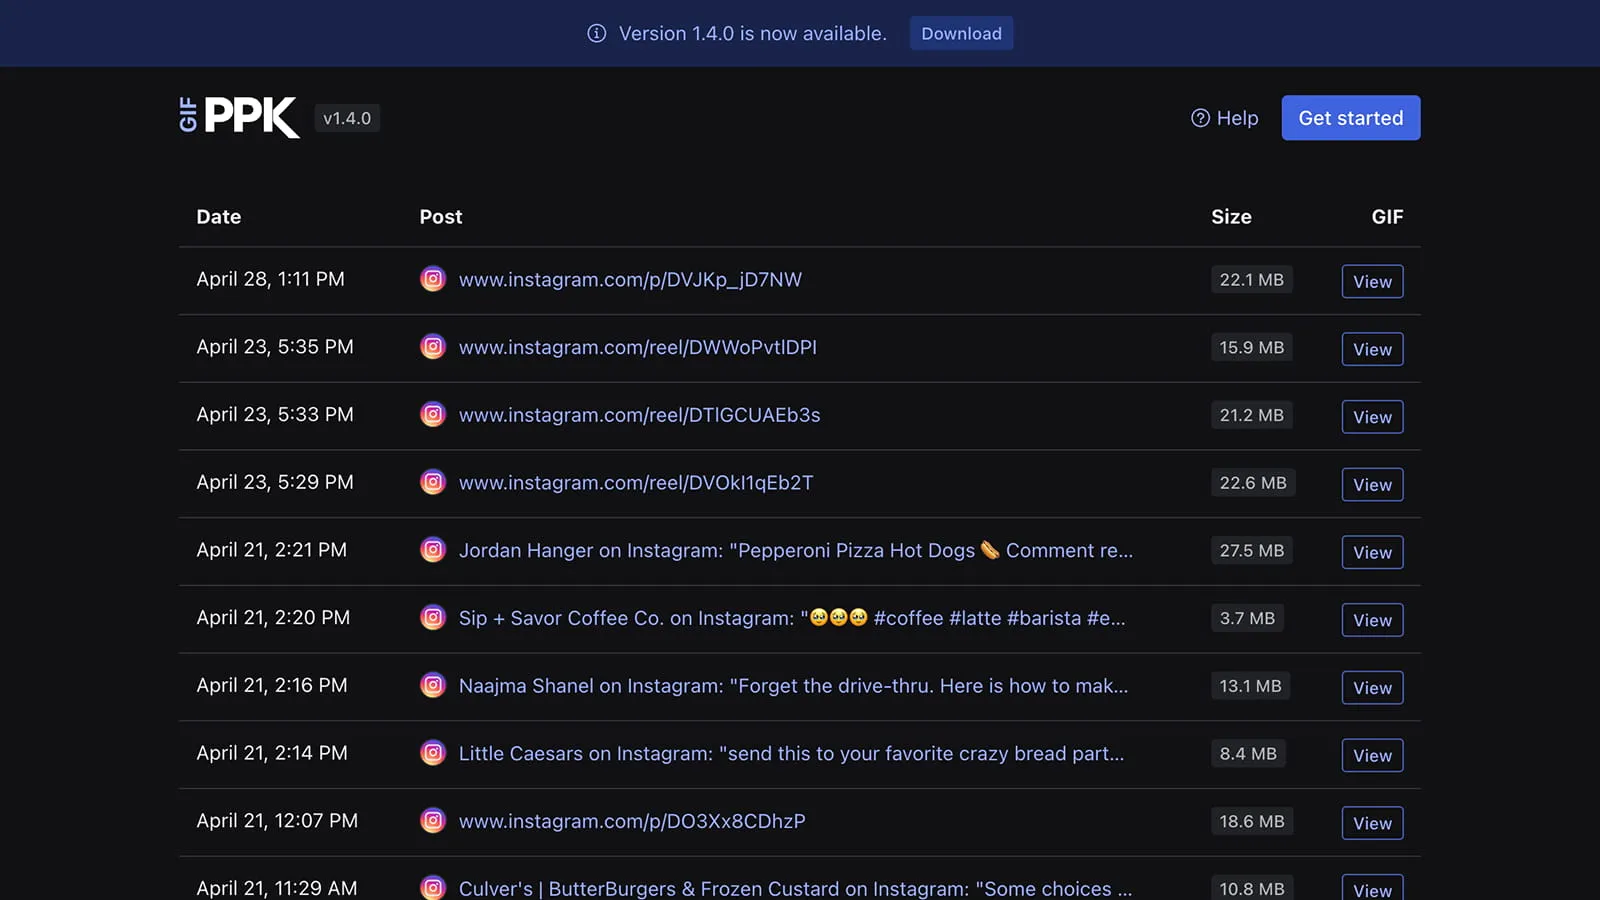Open the www.instagram.com/p/DO3Xx8CDhzP link

click(x=632, y=821)
